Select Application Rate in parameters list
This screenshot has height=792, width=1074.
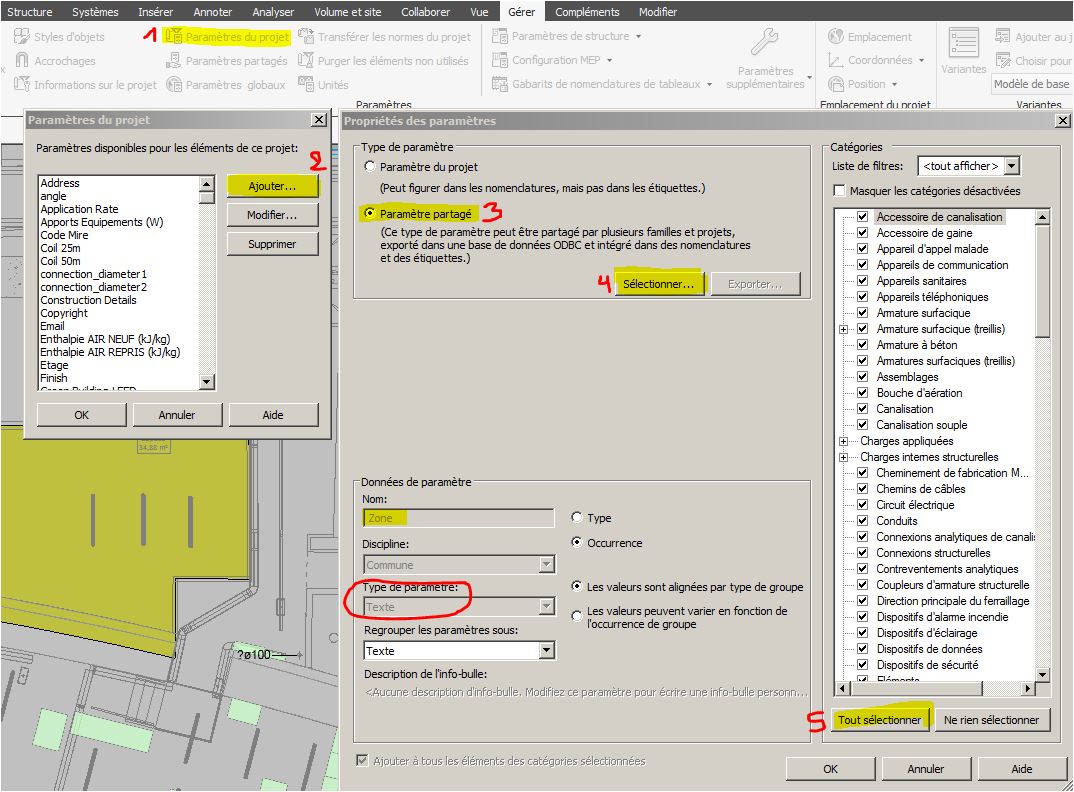(x=79, y=209)
